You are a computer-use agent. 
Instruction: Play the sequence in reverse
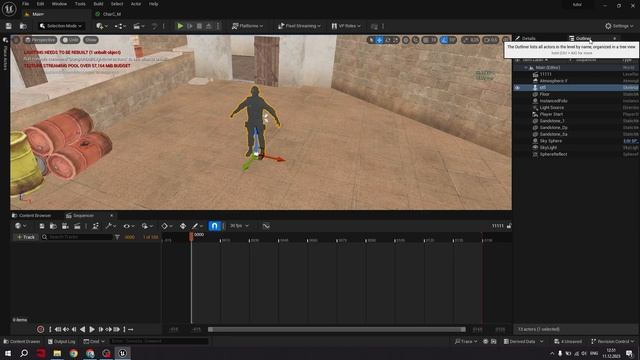pyautogui.click(x=83, y=329)
